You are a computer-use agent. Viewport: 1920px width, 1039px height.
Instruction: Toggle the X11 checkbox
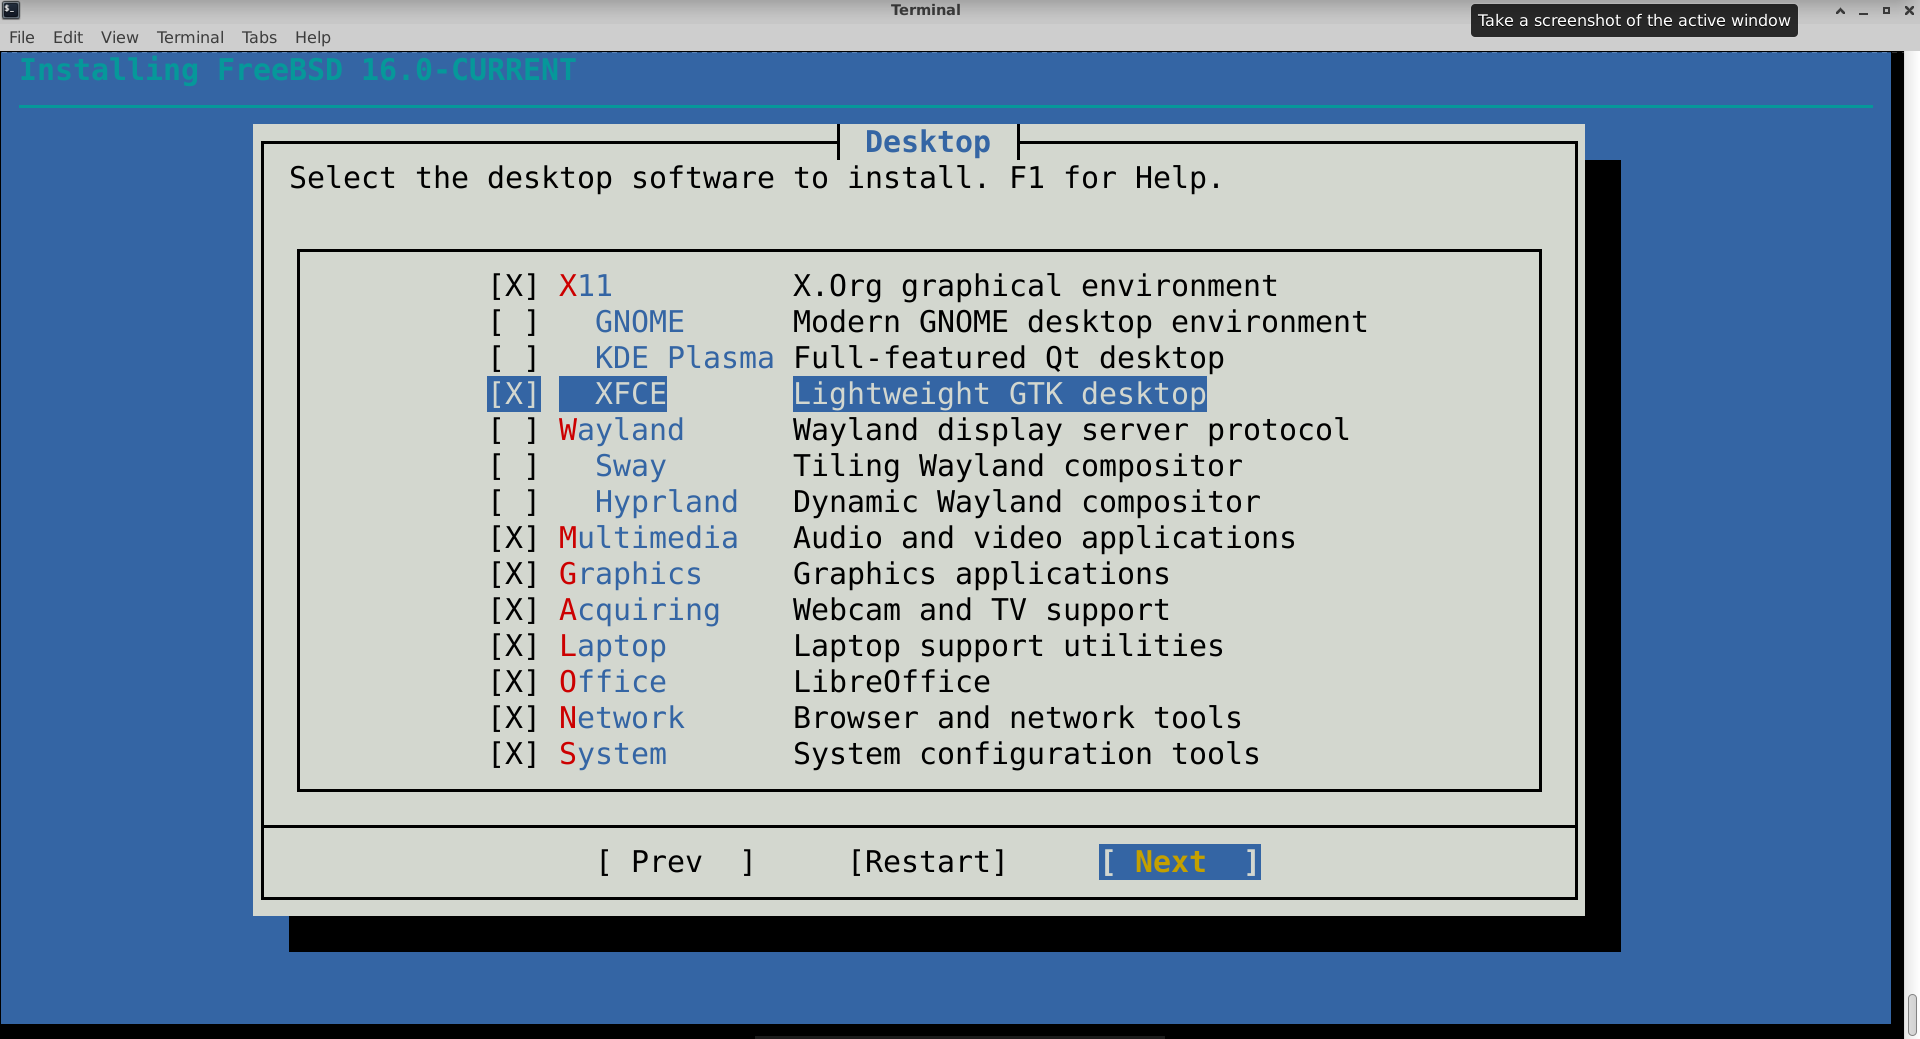coord(514,286)
